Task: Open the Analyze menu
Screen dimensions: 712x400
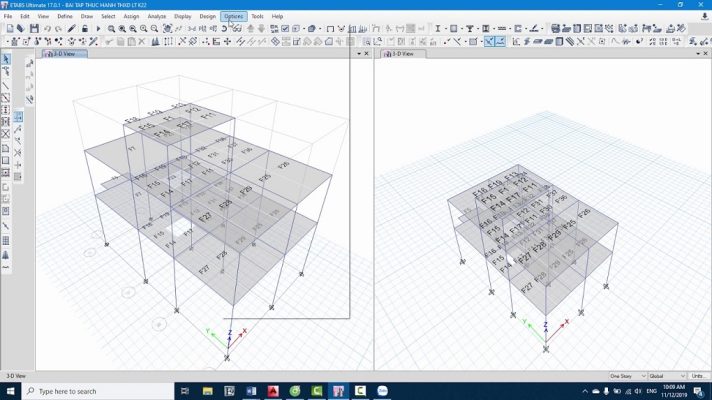Action: (x=157, y=17)
